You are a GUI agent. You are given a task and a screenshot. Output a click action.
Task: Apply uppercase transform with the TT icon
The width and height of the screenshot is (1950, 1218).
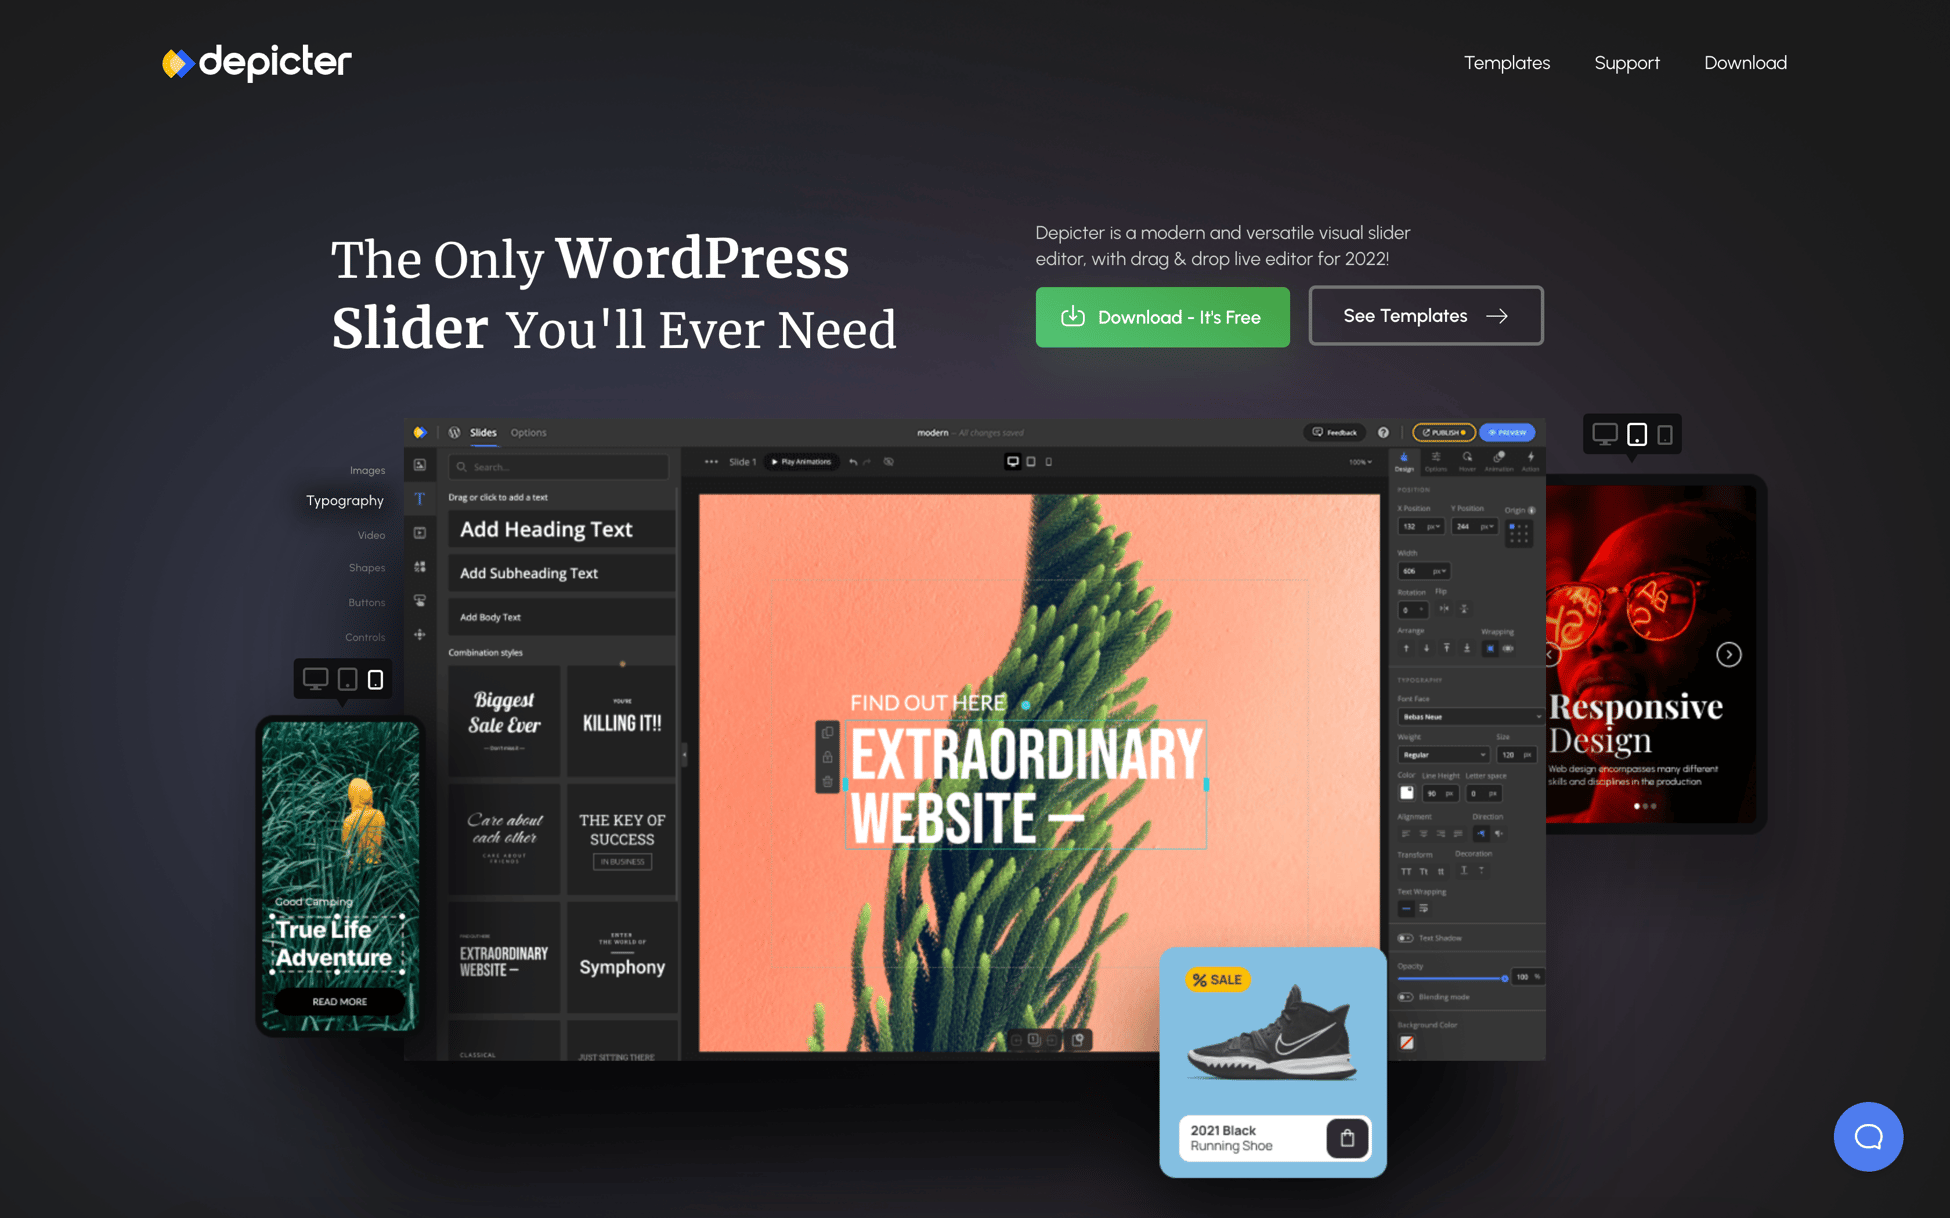pos(1407,872)
